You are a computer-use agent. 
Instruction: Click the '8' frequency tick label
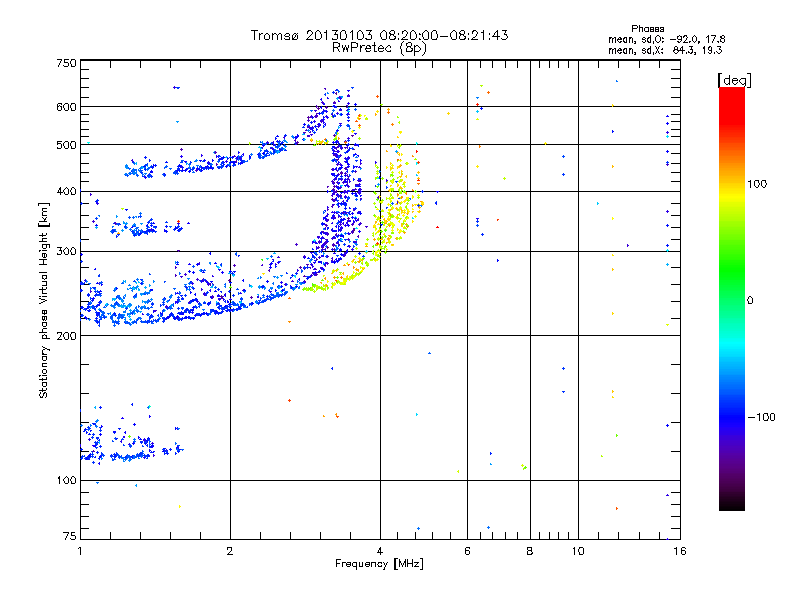[530, 551]
